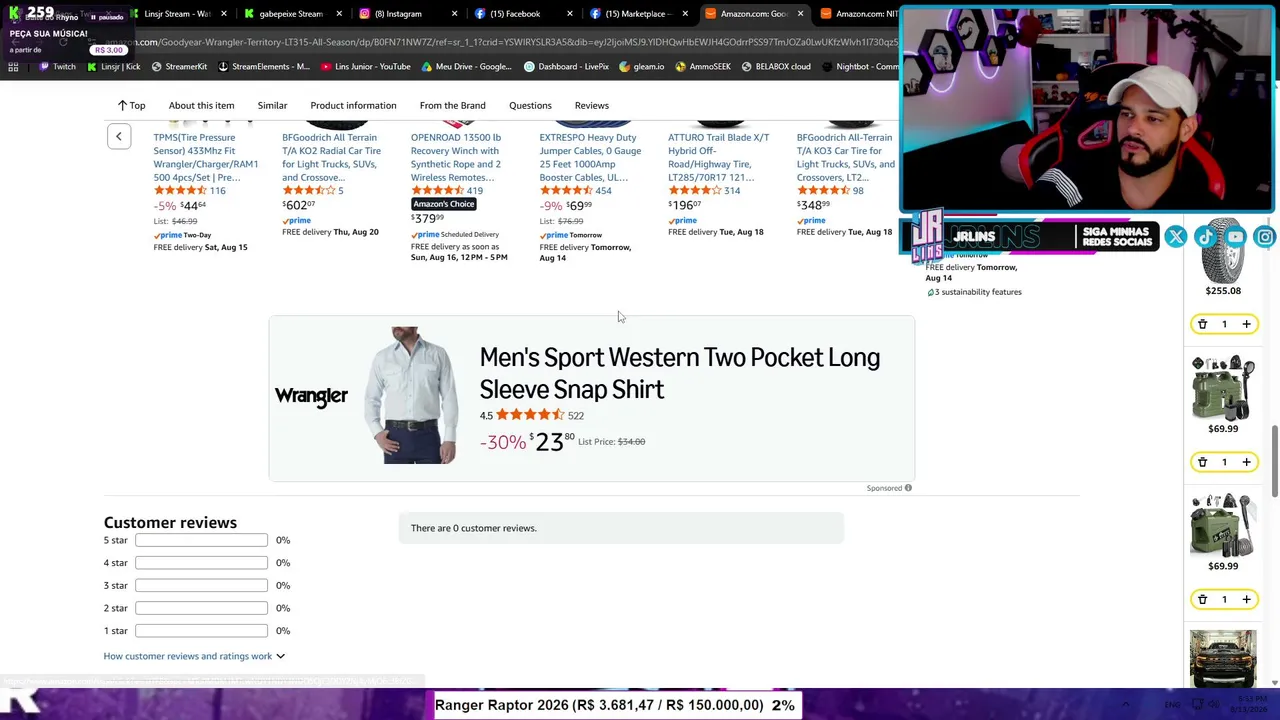Viewport: 1280px width, 720px height.
Task: Click the 1 star rating bar
Action: pyautogui.click(x=201, y=631)
